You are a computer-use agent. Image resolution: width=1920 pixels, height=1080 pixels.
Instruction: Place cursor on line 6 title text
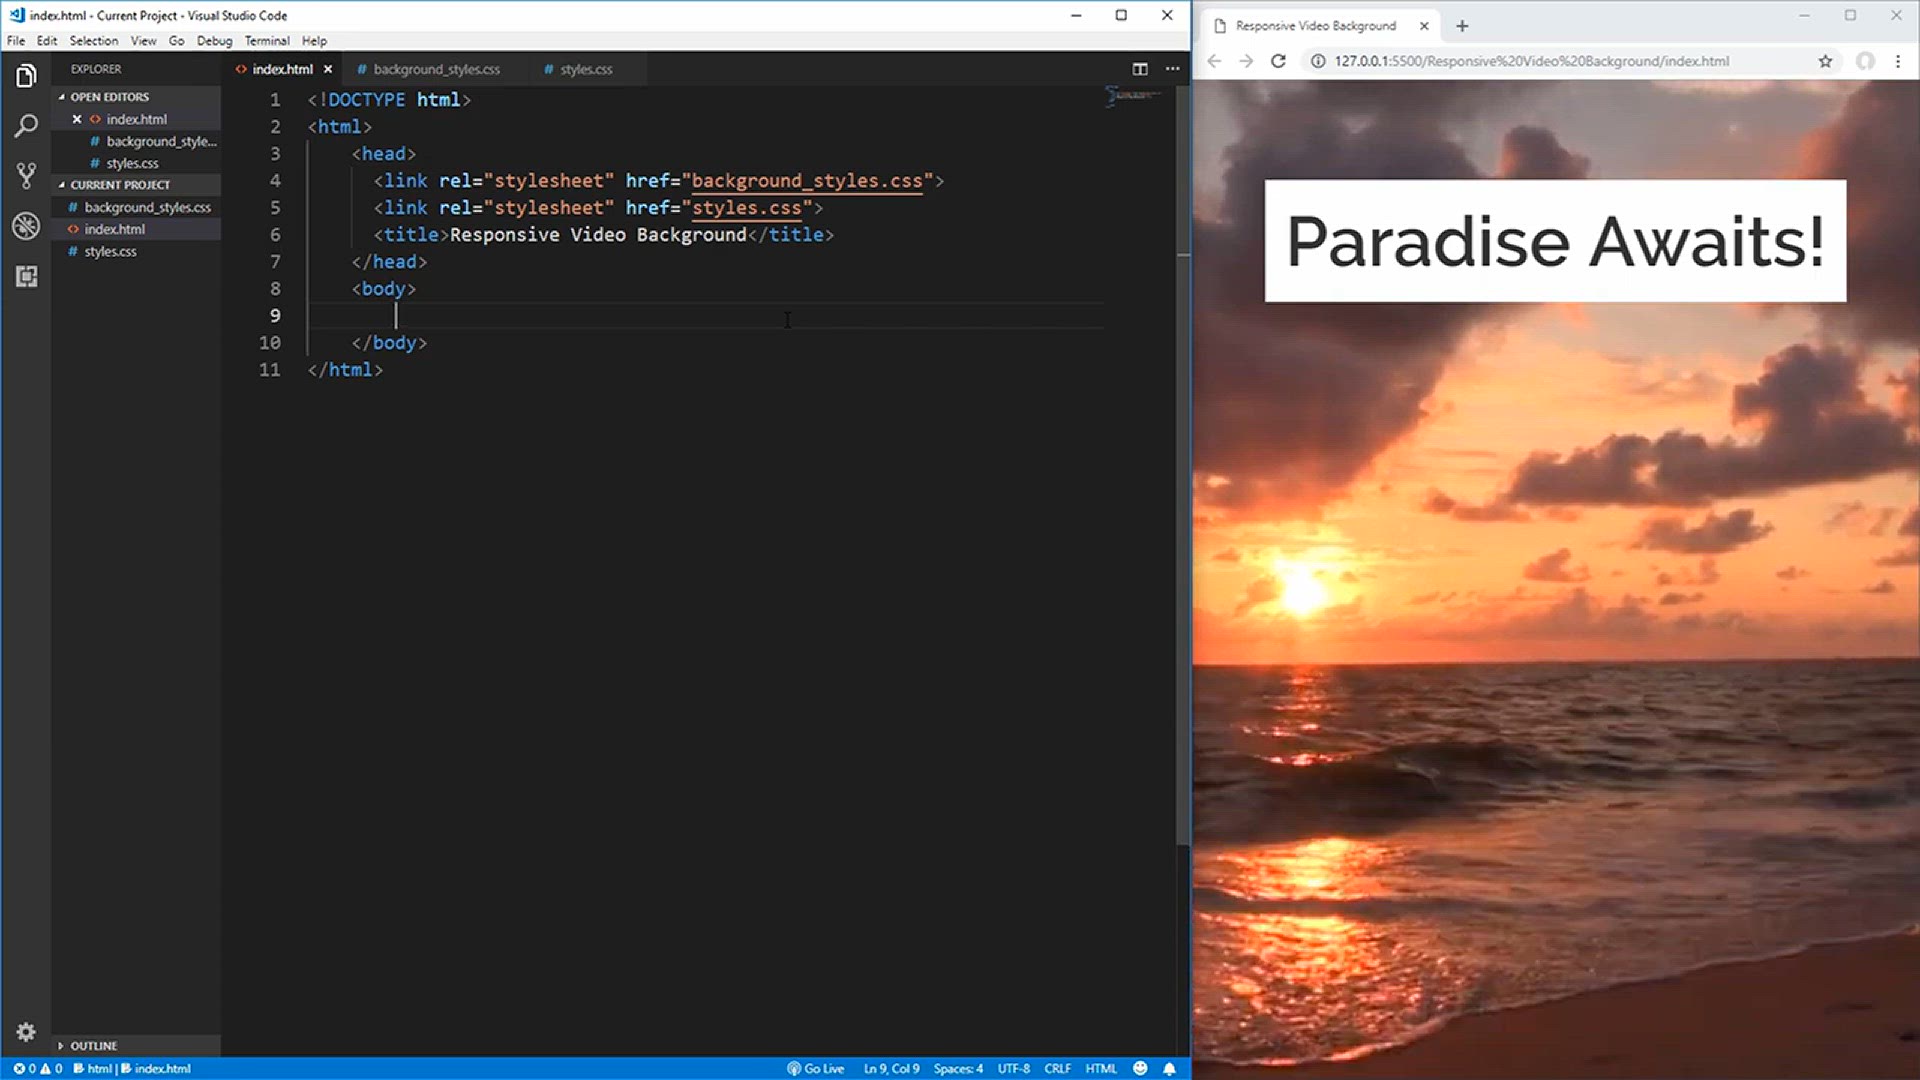click(x=598, y=235)
